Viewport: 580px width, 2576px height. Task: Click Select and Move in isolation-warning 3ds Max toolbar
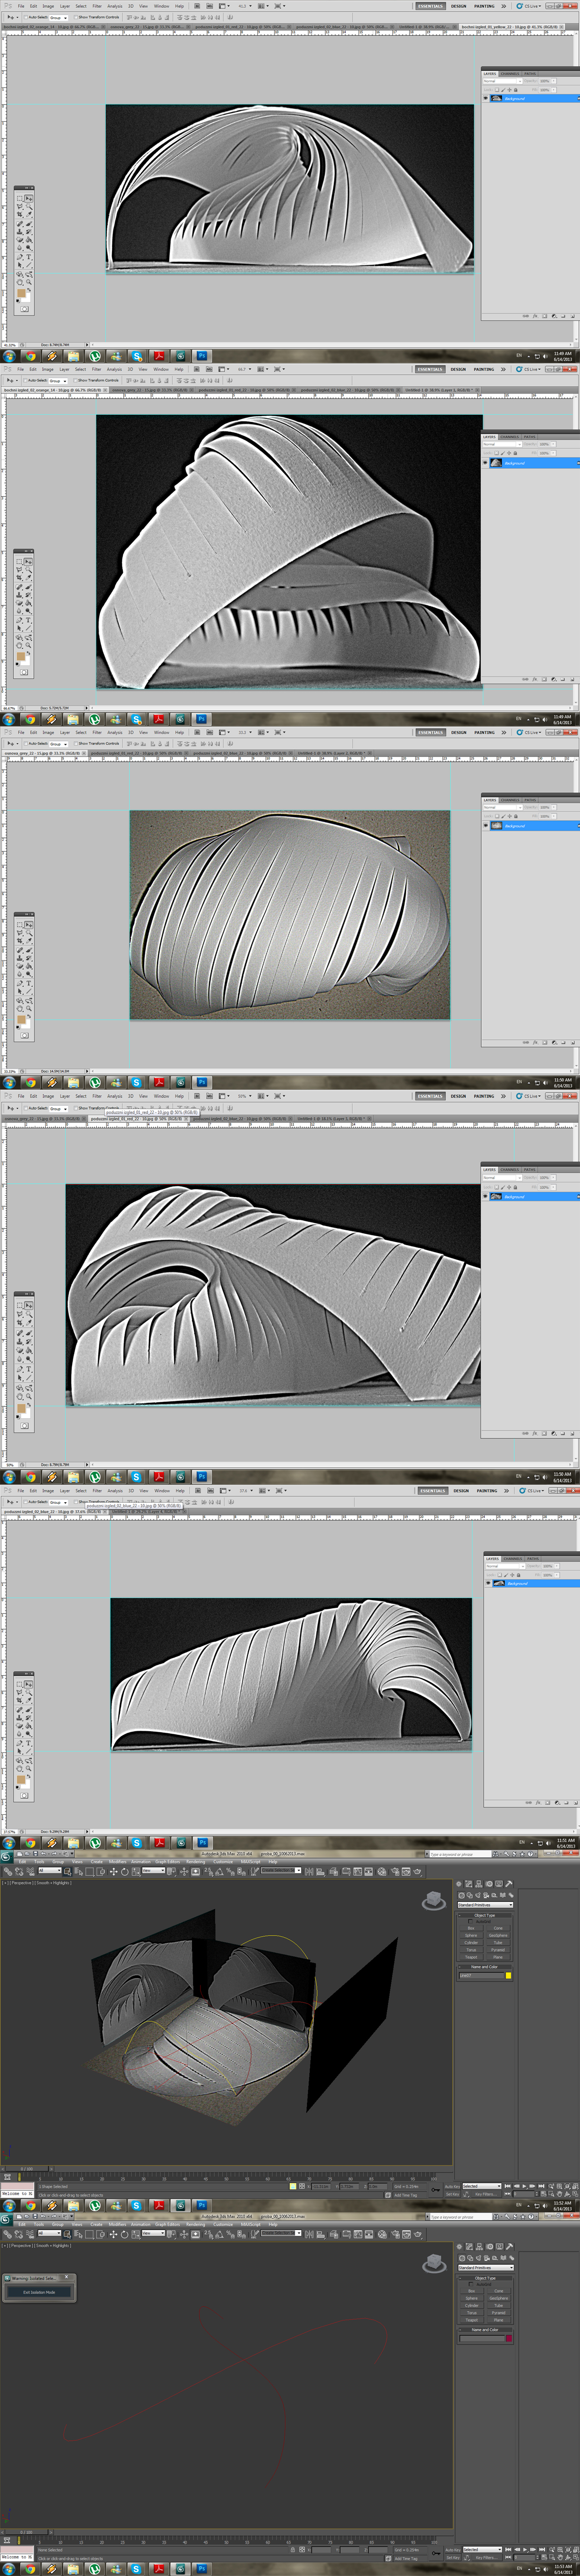tap(113, 2233)
